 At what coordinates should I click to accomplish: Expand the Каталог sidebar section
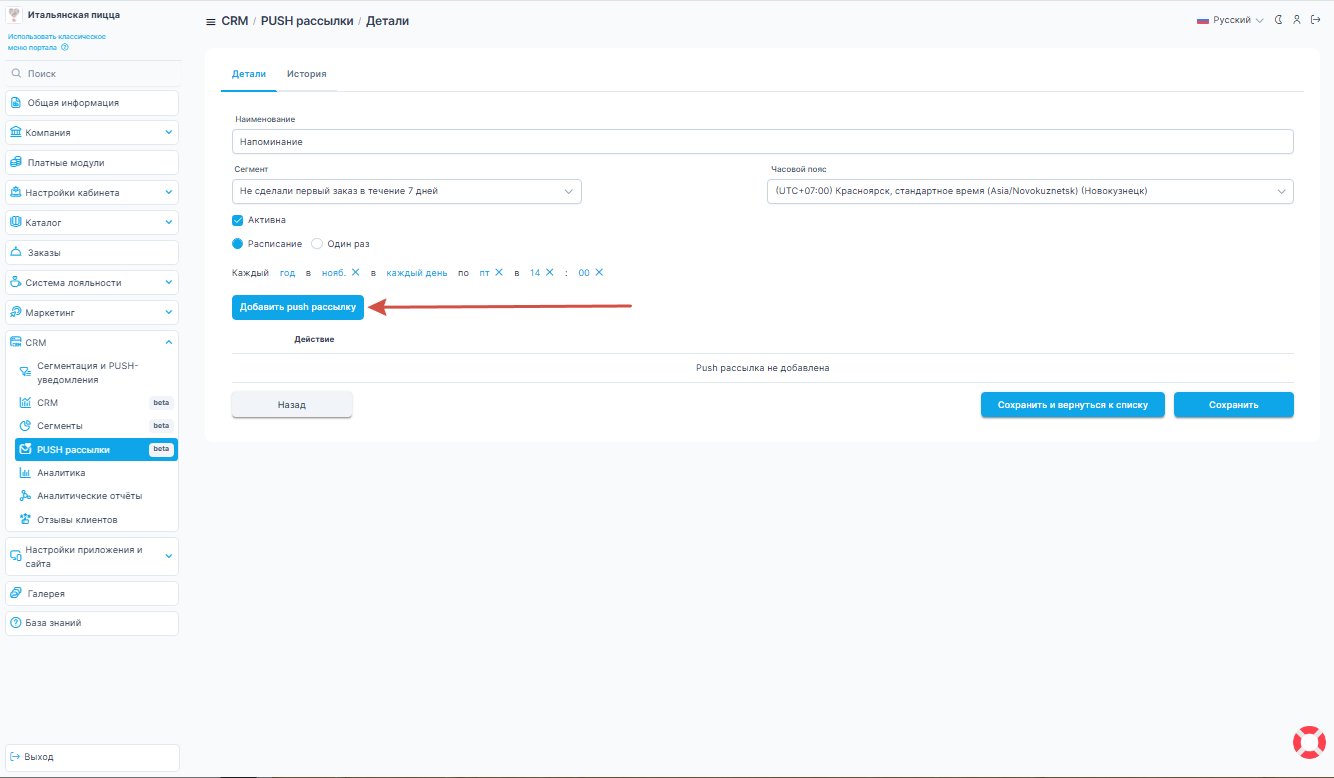coord(92,223)
